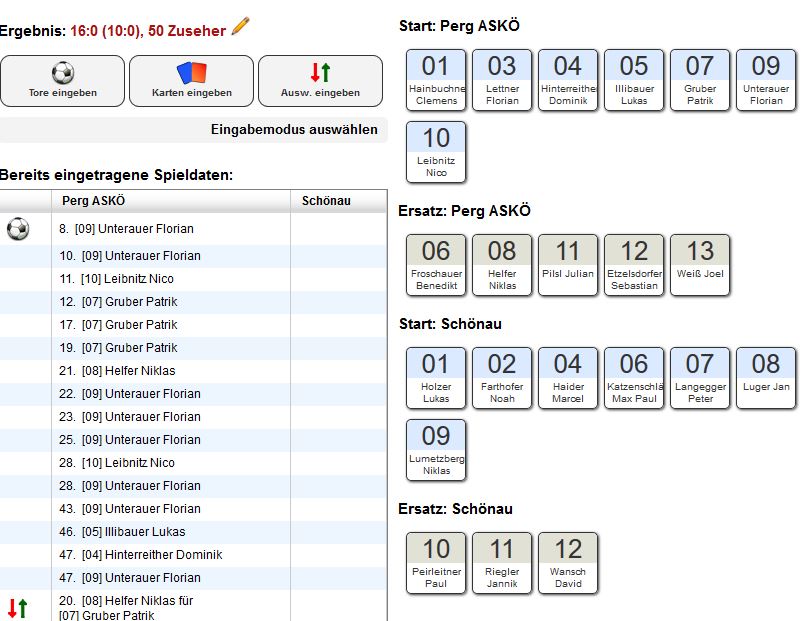
Task: Select substitute 11 Pilsl Julian
Action: pyautogui.click(x=568, y=265)
